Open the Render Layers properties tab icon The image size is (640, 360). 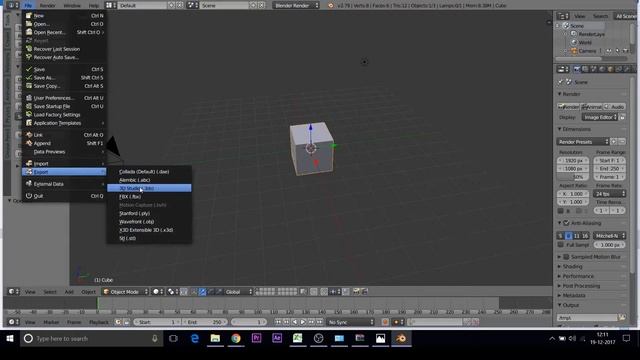(585, 69)
